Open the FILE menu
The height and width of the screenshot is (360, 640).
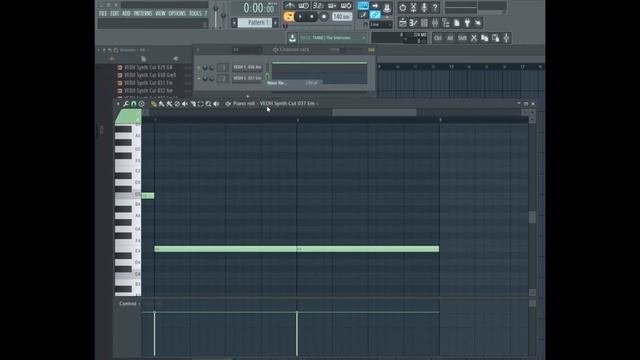(103, 13)
